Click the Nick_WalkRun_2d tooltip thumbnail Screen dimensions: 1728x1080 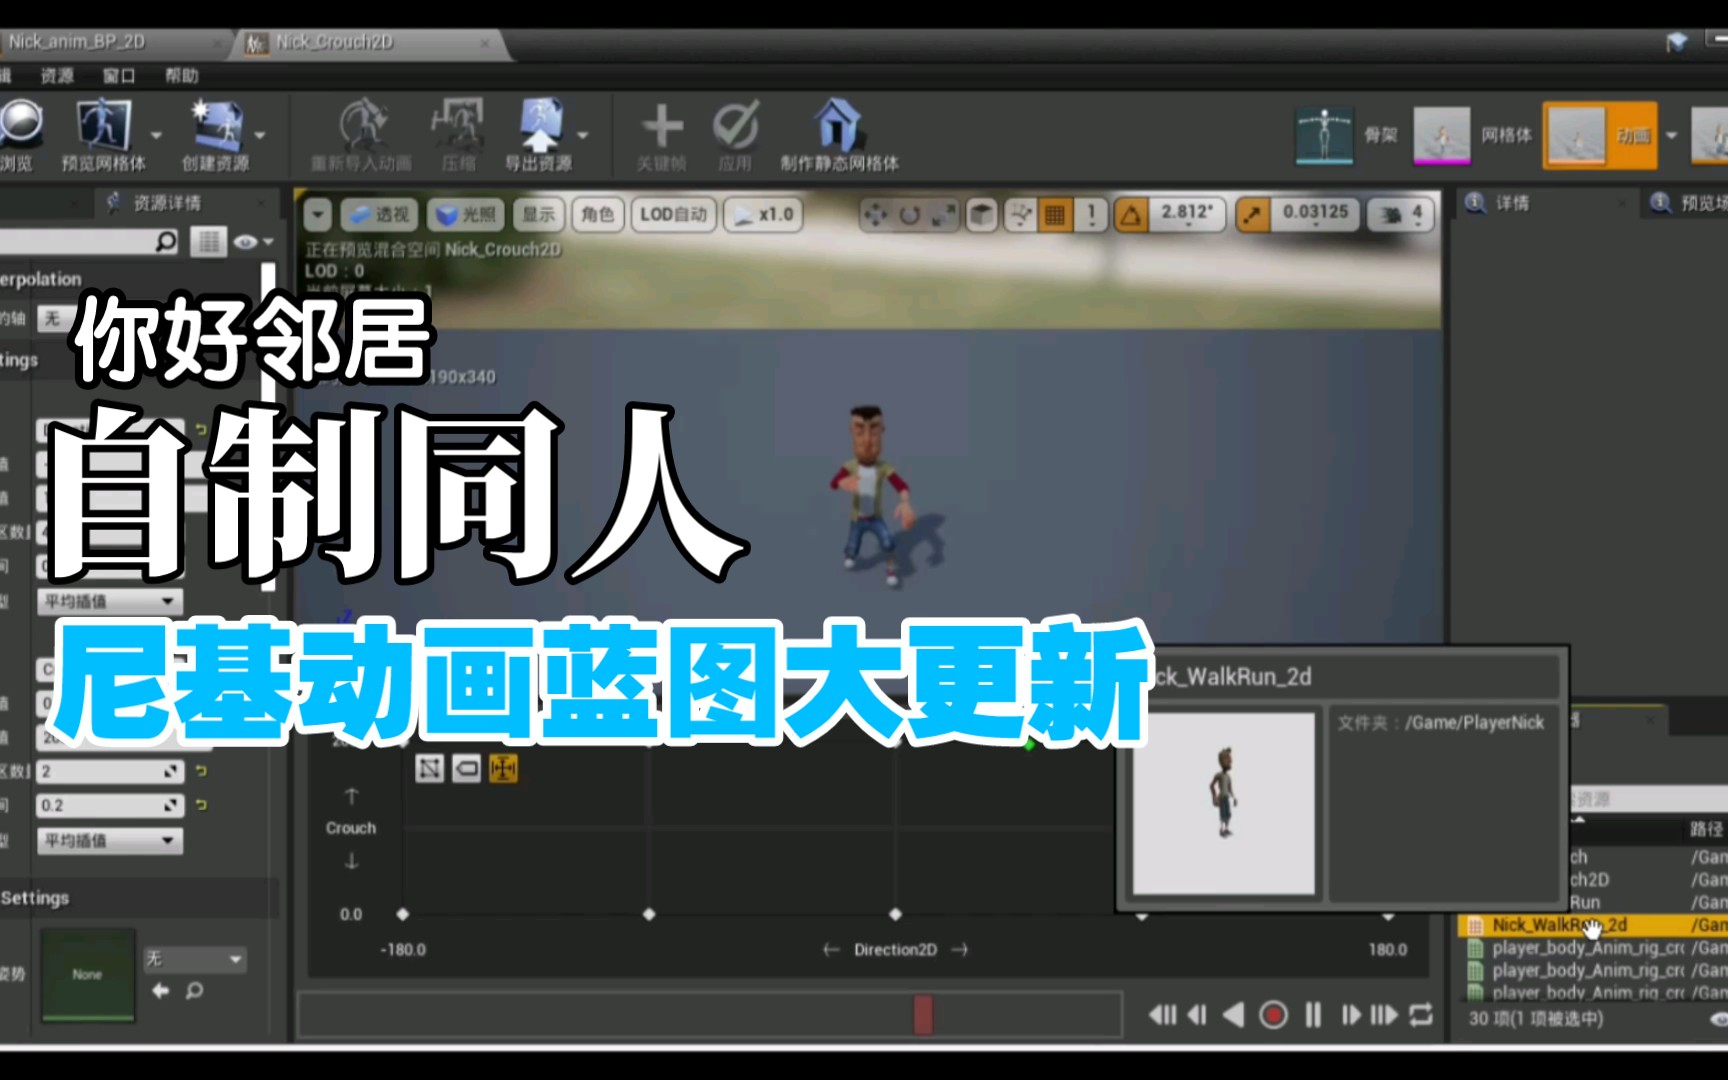coord(1223,803)
